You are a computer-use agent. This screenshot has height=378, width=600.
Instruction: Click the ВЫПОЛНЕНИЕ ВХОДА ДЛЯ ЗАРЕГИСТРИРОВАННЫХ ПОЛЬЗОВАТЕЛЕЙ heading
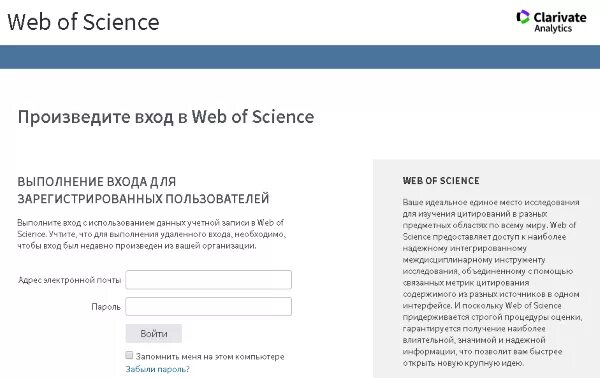pyautogui.click(x=143, y=190)
